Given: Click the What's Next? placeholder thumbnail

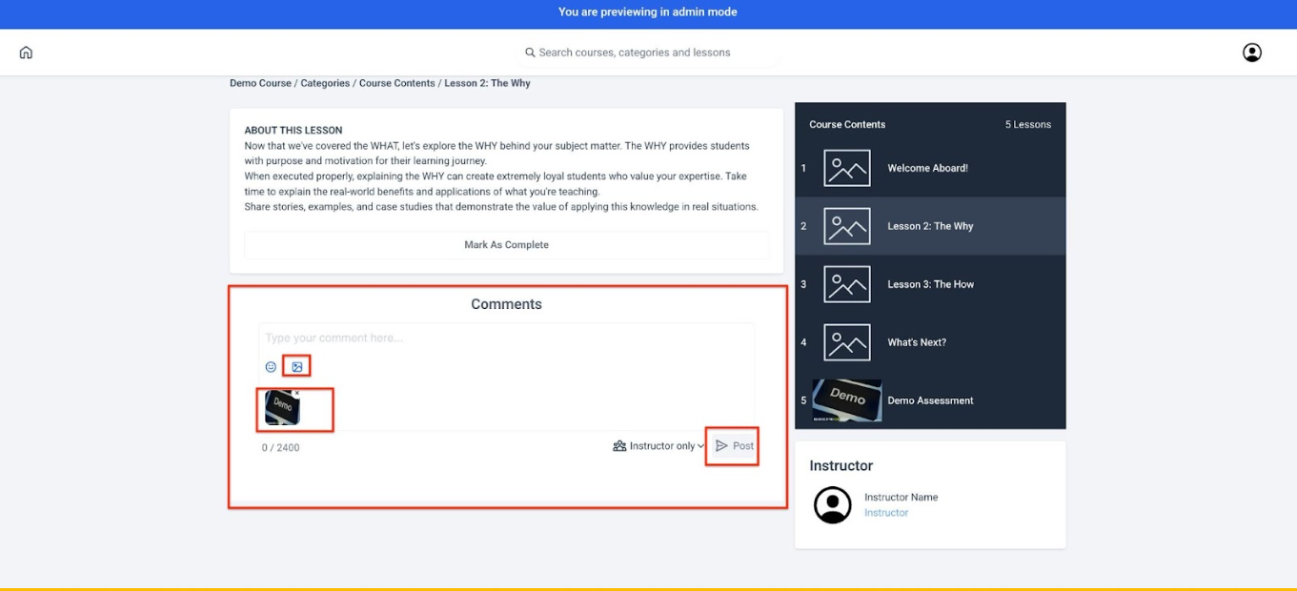Looking at the screenshot, I should [847, 342].
